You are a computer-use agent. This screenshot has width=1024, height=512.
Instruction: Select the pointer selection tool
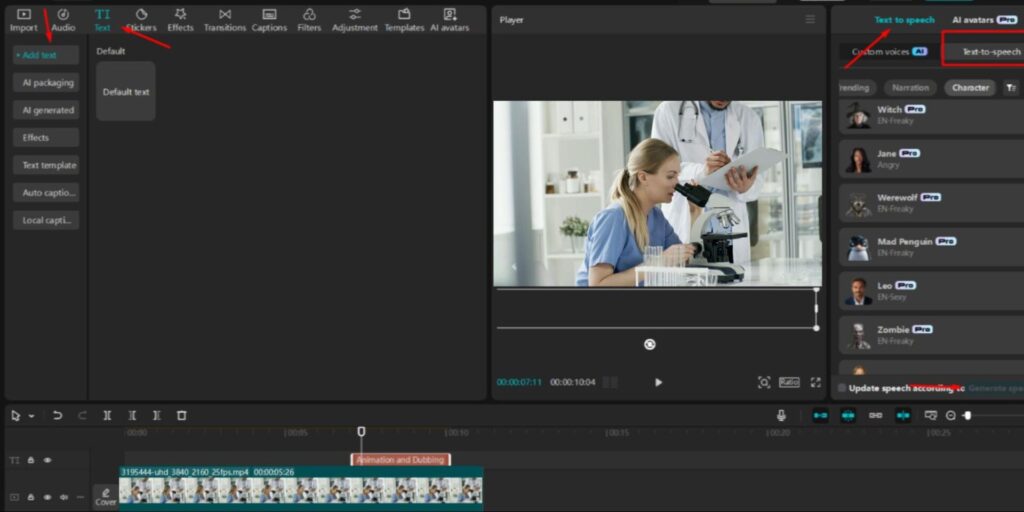pos(16,415)
